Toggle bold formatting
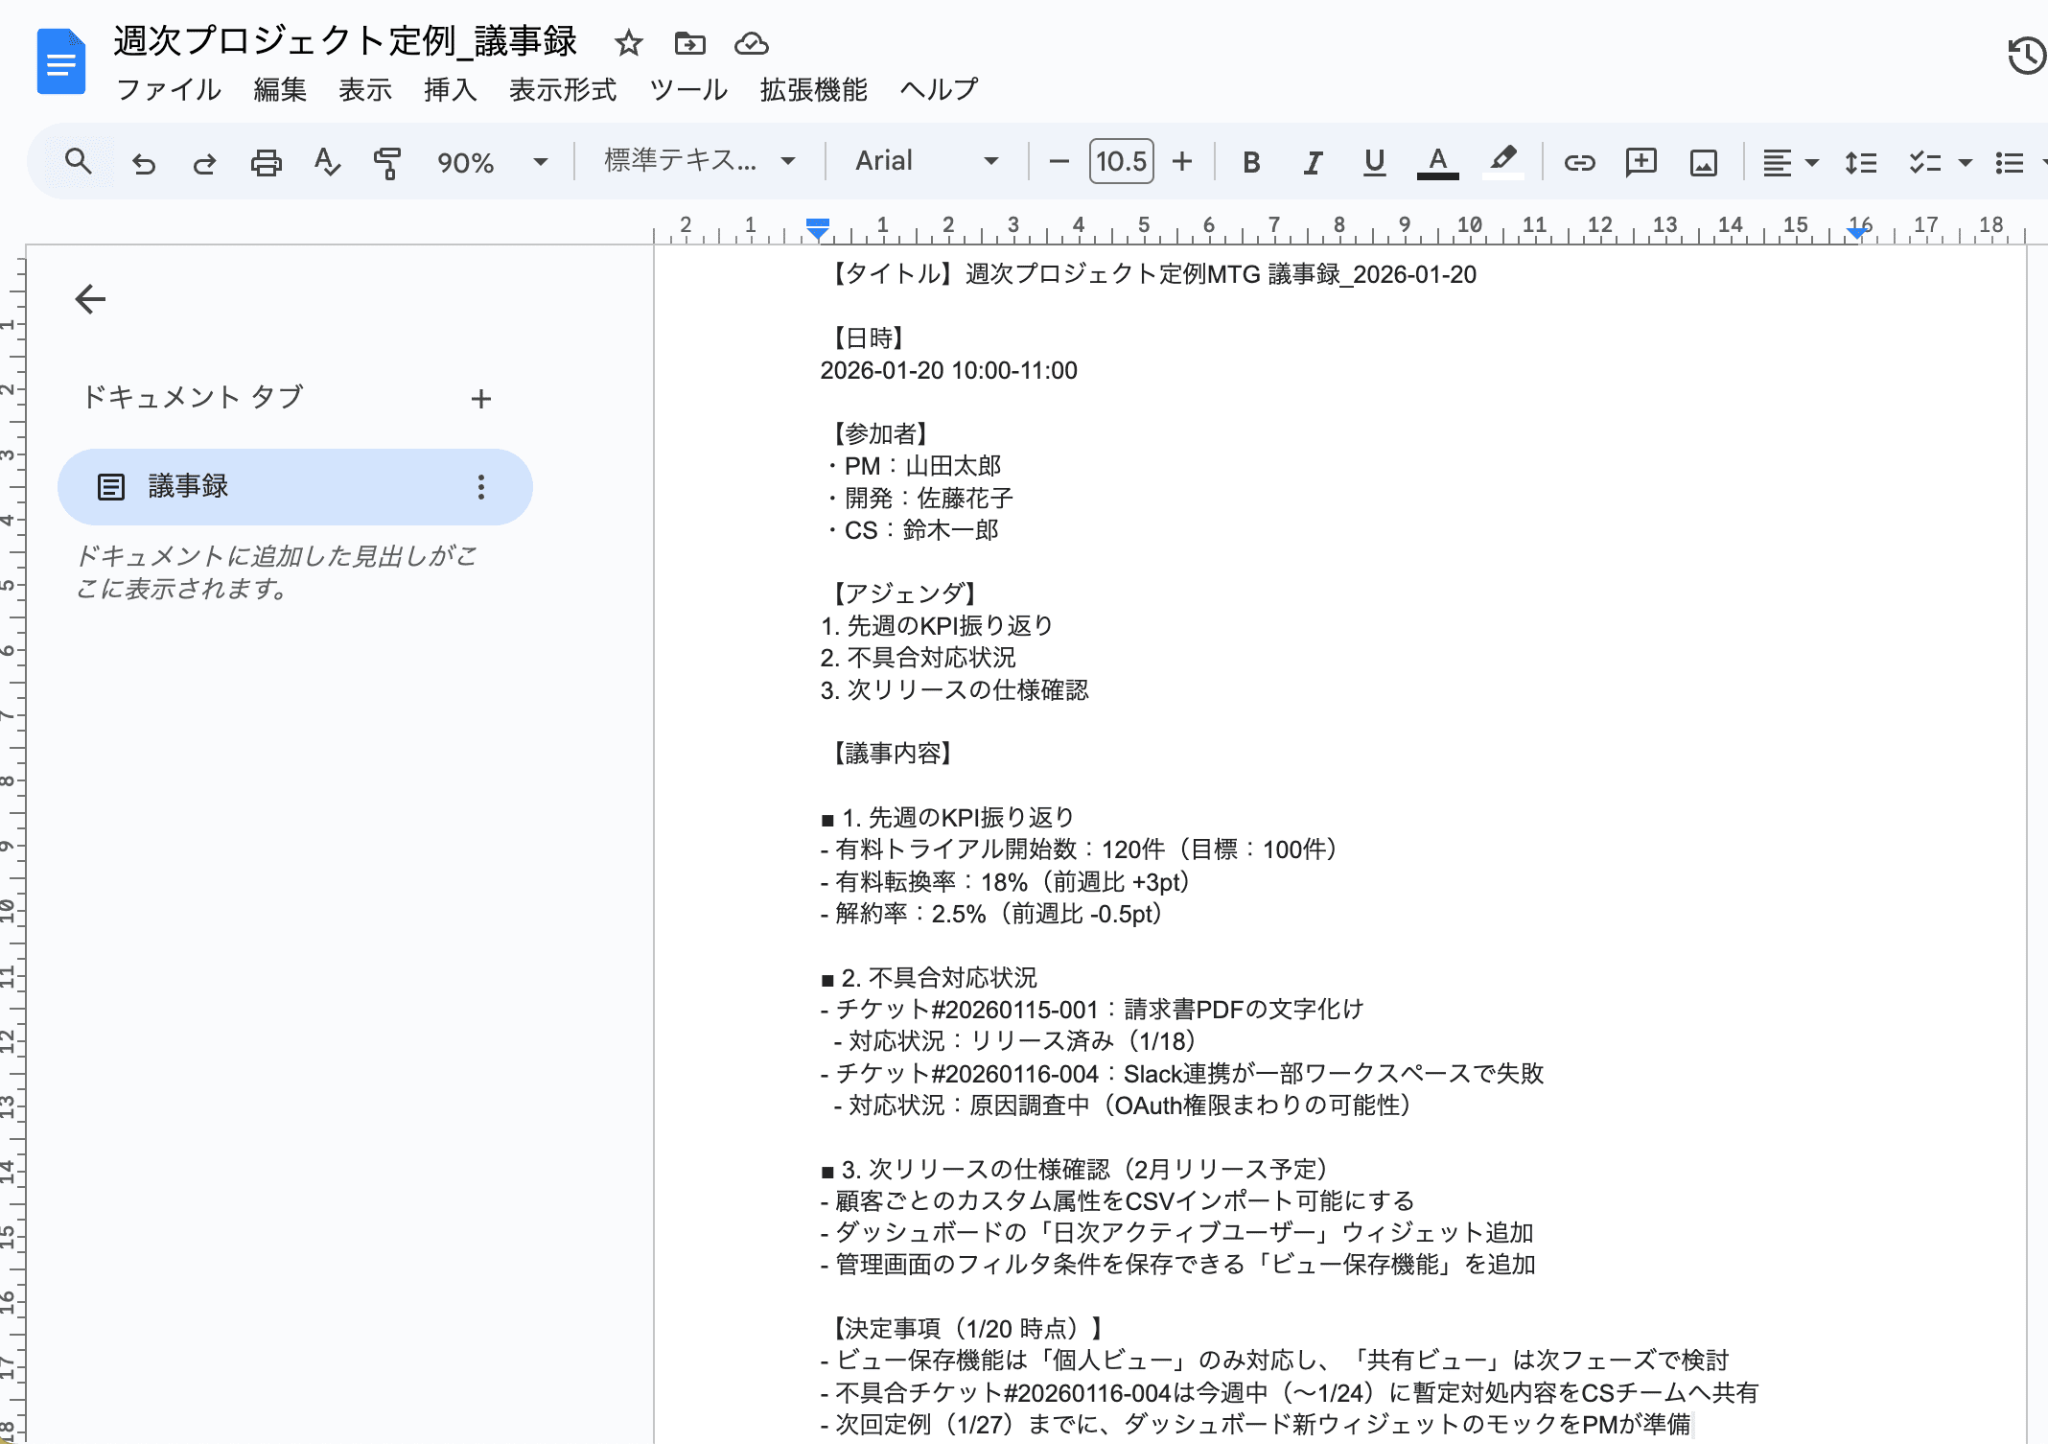Image resolution: width=2048 pixels, height=1444 pixels. coord(1250,162)
